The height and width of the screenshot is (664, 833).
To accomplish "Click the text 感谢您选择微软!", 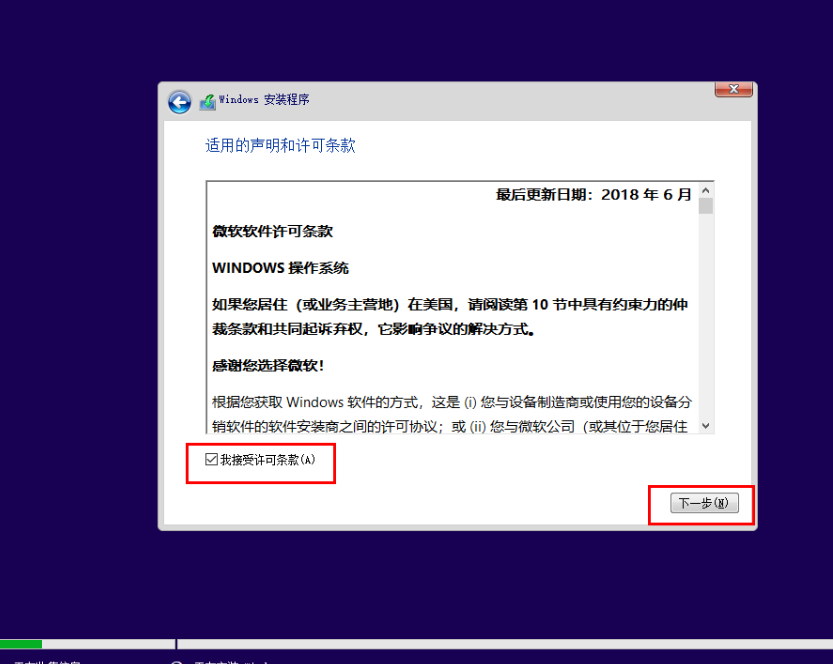I will tap(268, 365).
